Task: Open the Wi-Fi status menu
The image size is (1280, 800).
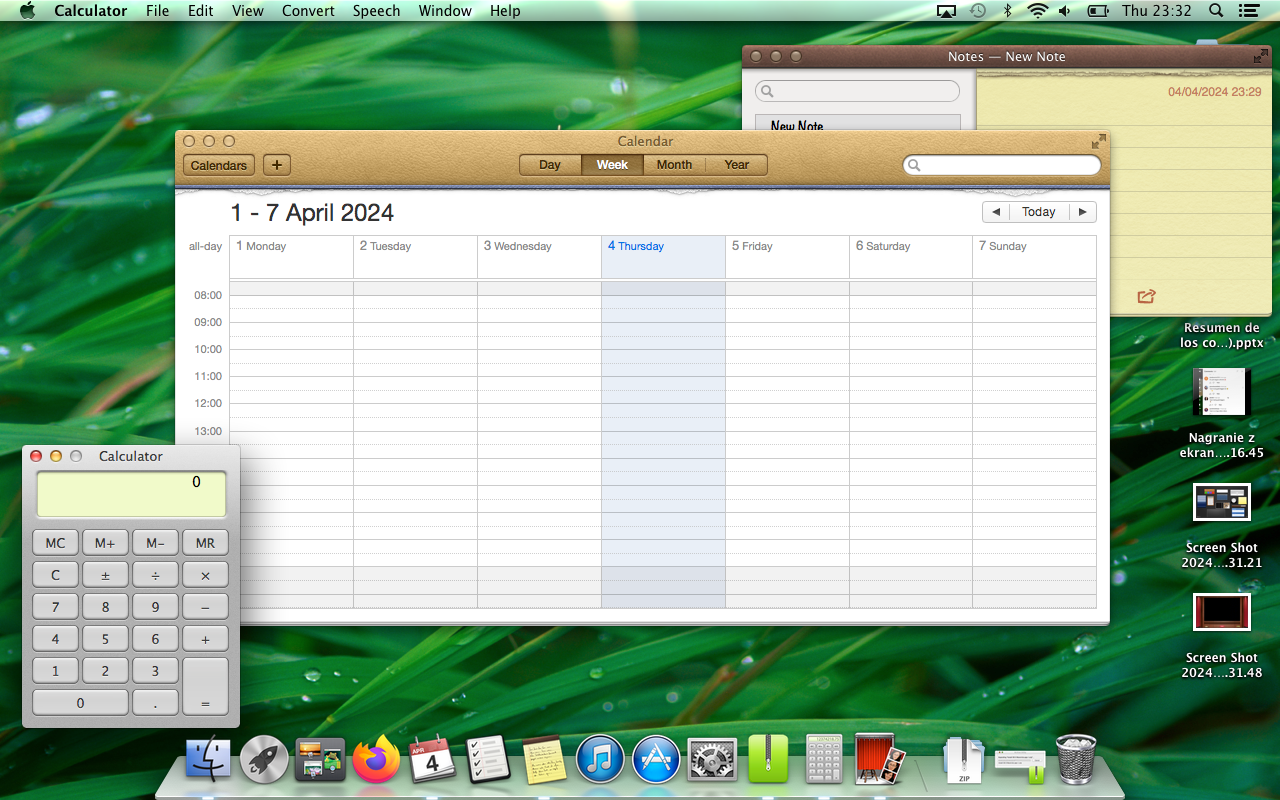Action: point(1038,11)
